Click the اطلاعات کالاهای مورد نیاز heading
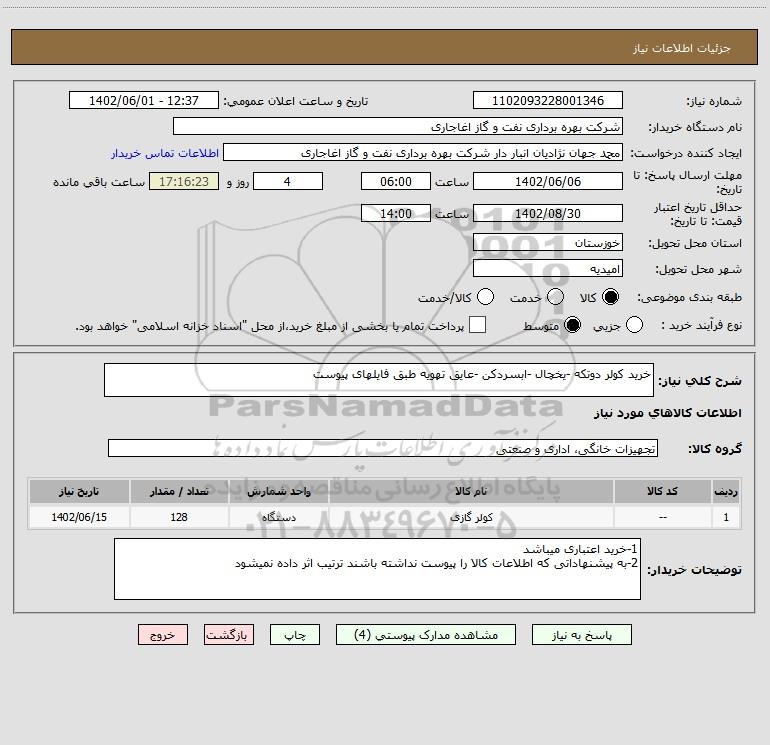 click(x=668, y=413)
